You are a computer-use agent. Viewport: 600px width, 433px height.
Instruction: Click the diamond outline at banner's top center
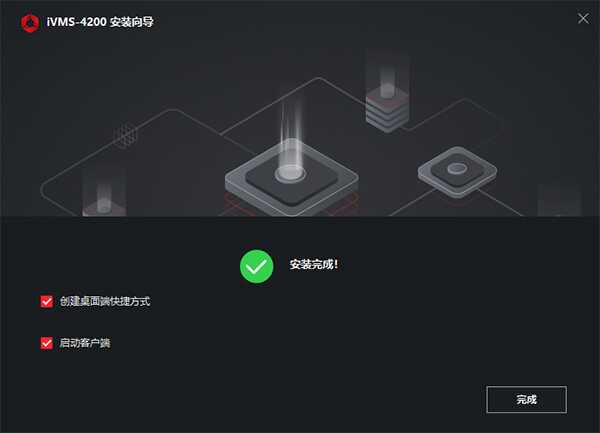(x=318, y=89)
